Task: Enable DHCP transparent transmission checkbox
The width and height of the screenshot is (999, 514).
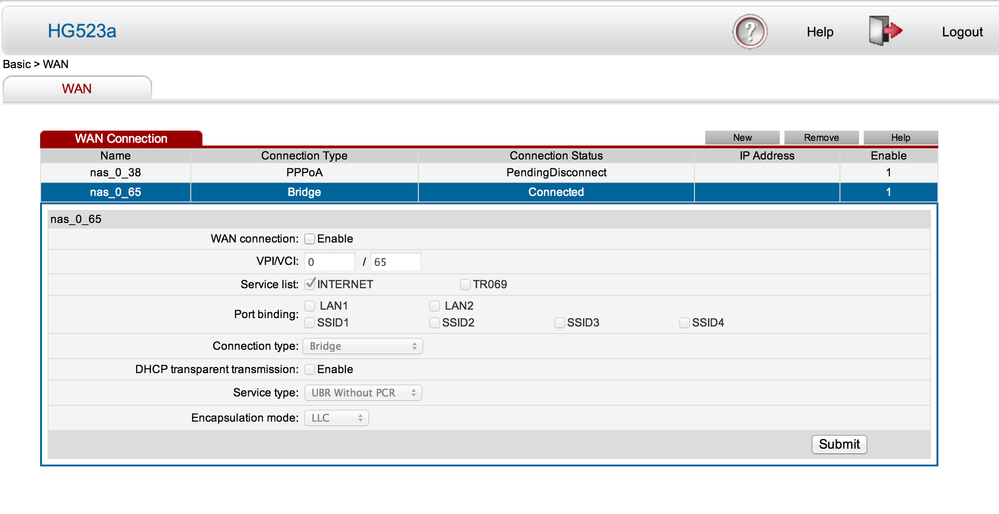Action: click(x=310, y=370)
